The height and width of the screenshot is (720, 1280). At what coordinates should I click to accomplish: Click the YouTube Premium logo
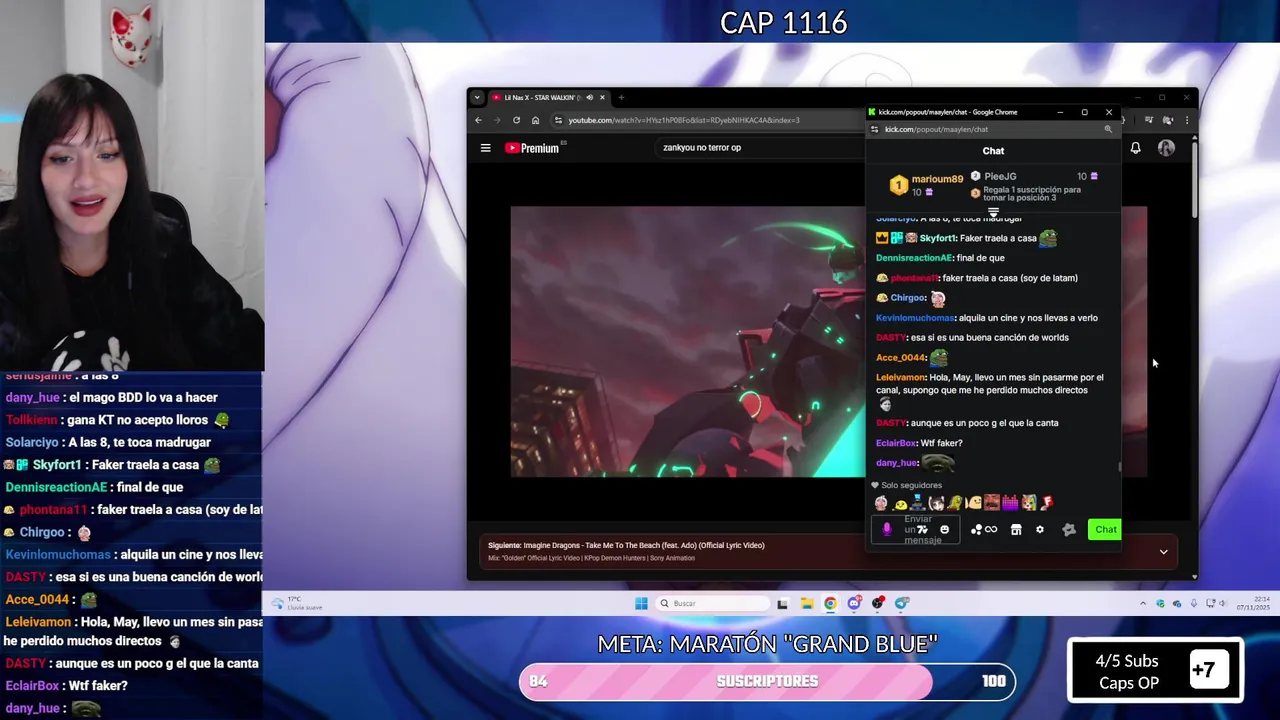pyautogui.click(x=531, y=148)
